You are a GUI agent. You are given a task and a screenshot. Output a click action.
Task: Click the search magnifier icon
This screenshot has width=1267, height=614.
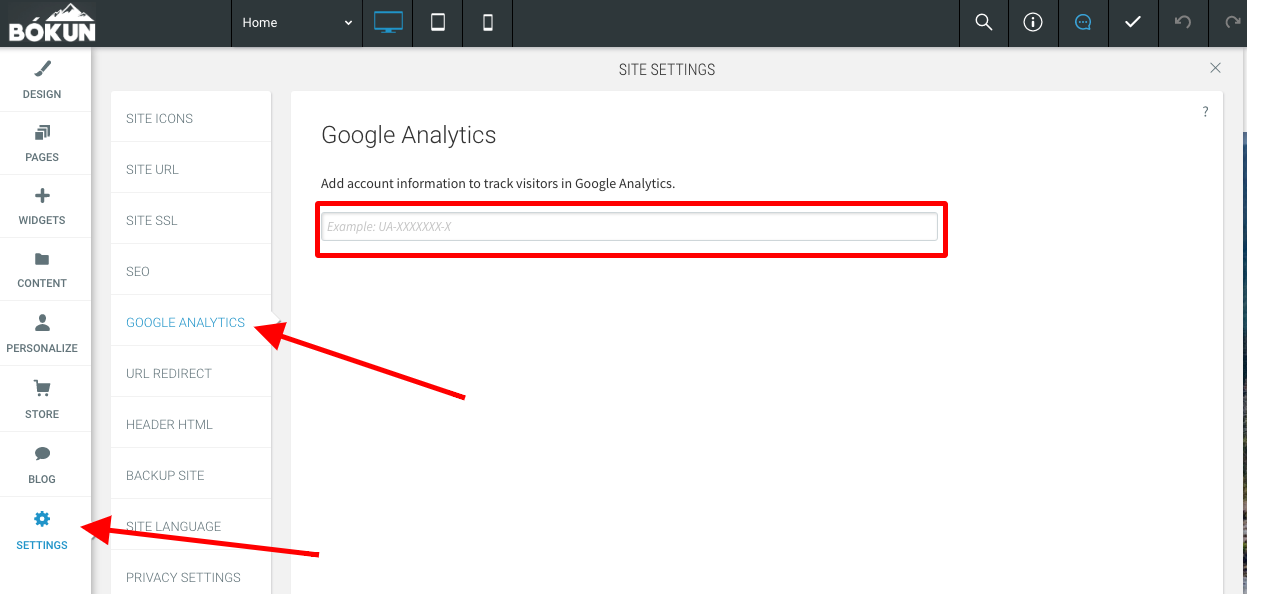coord(984,22)
